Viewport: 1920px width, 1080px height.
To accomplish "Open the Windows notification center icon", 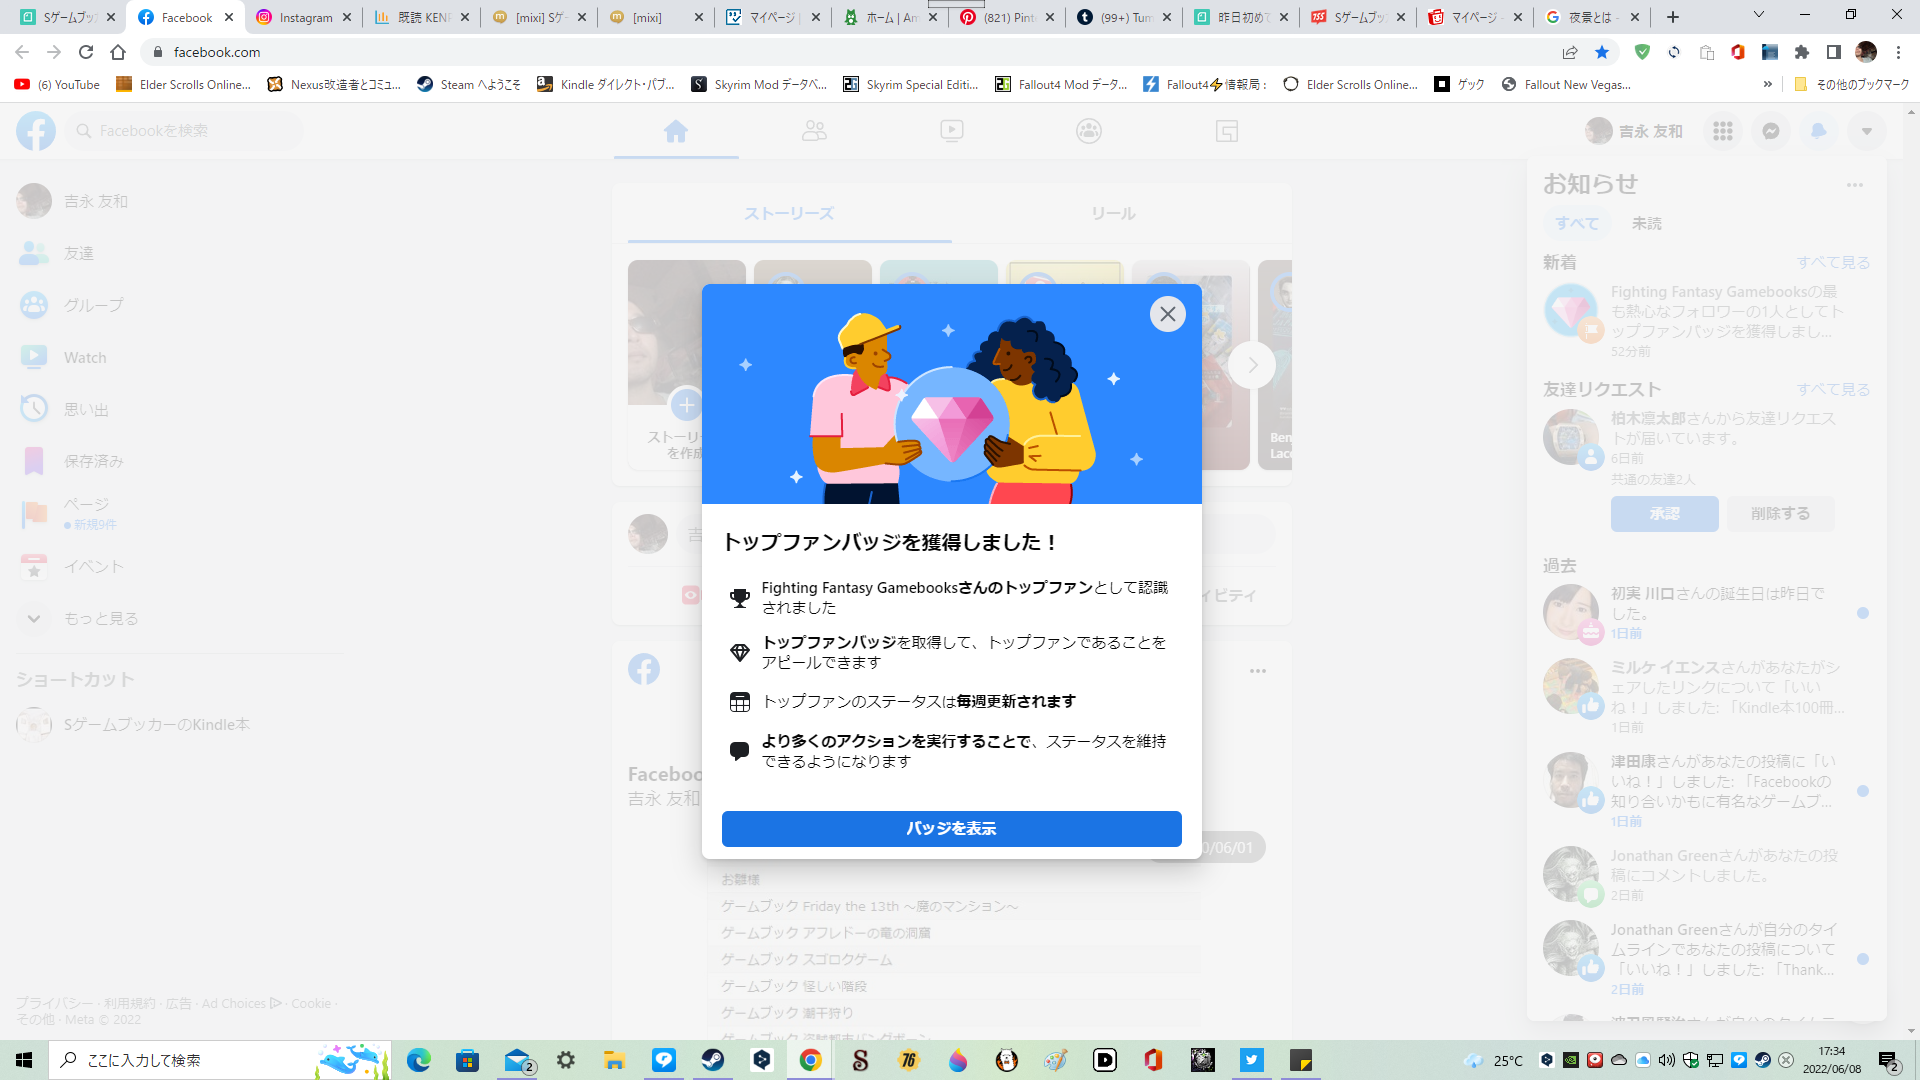I will click(x=1889, y=1060).
